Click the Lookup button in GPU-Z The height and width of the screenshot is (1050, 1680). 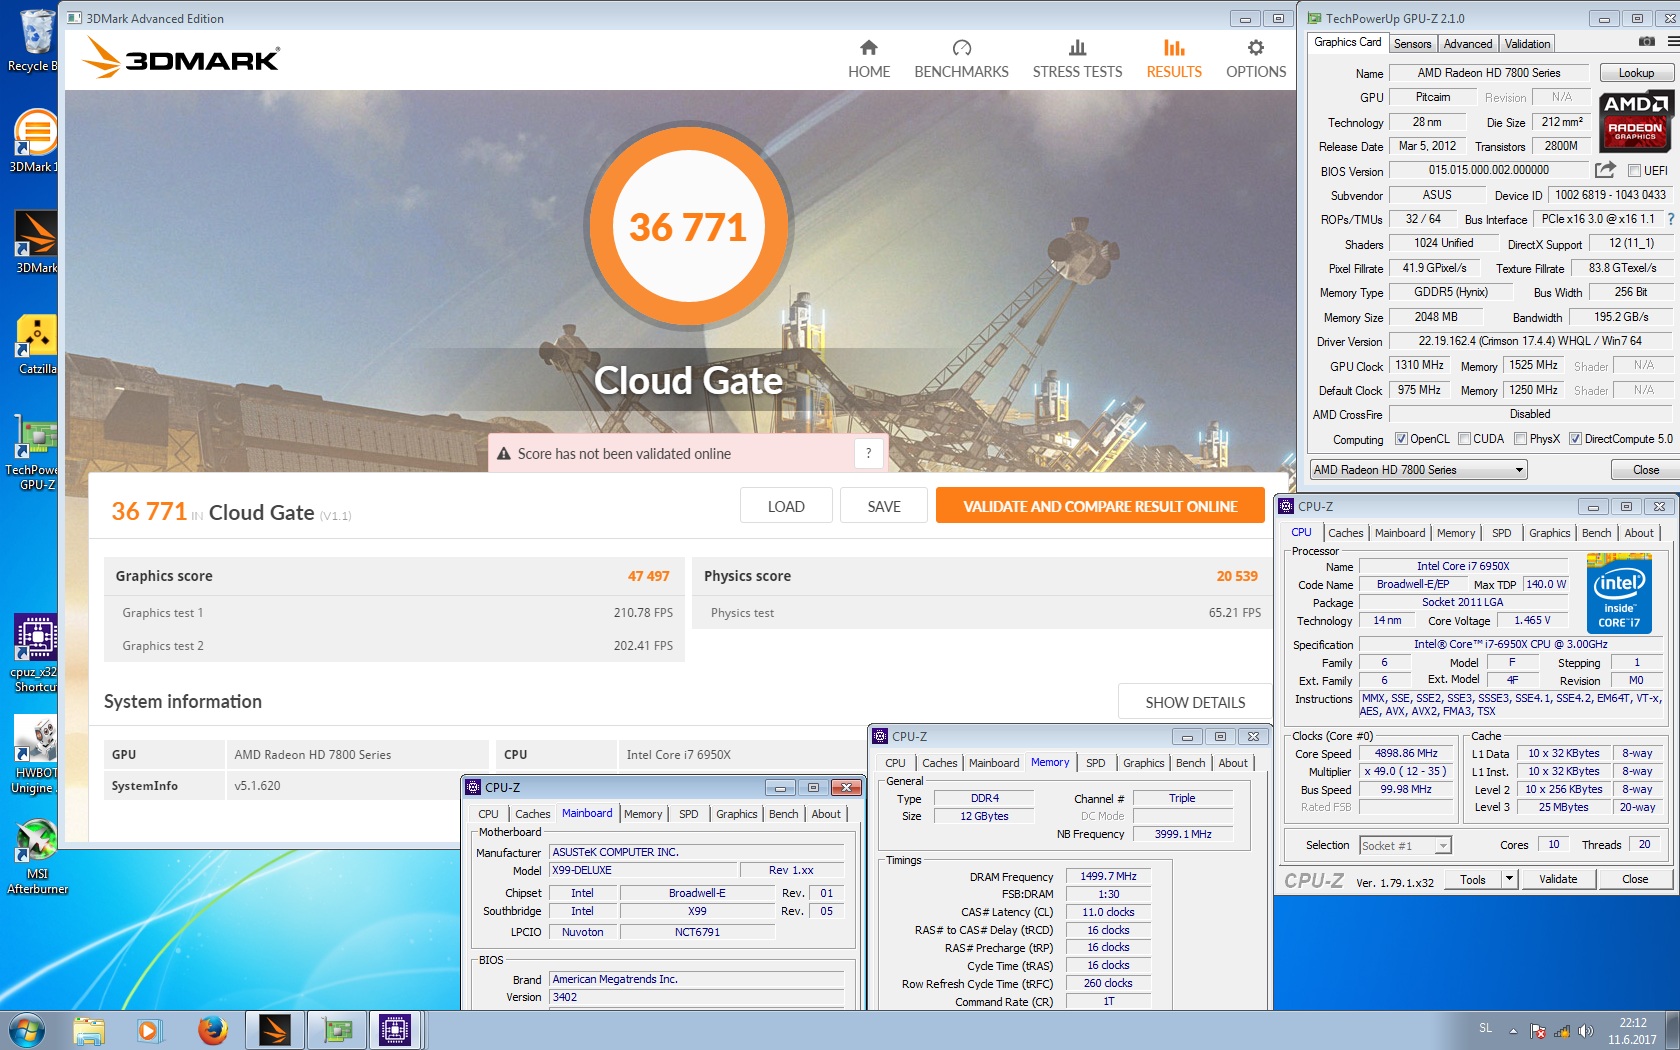tap(1636, 73)
